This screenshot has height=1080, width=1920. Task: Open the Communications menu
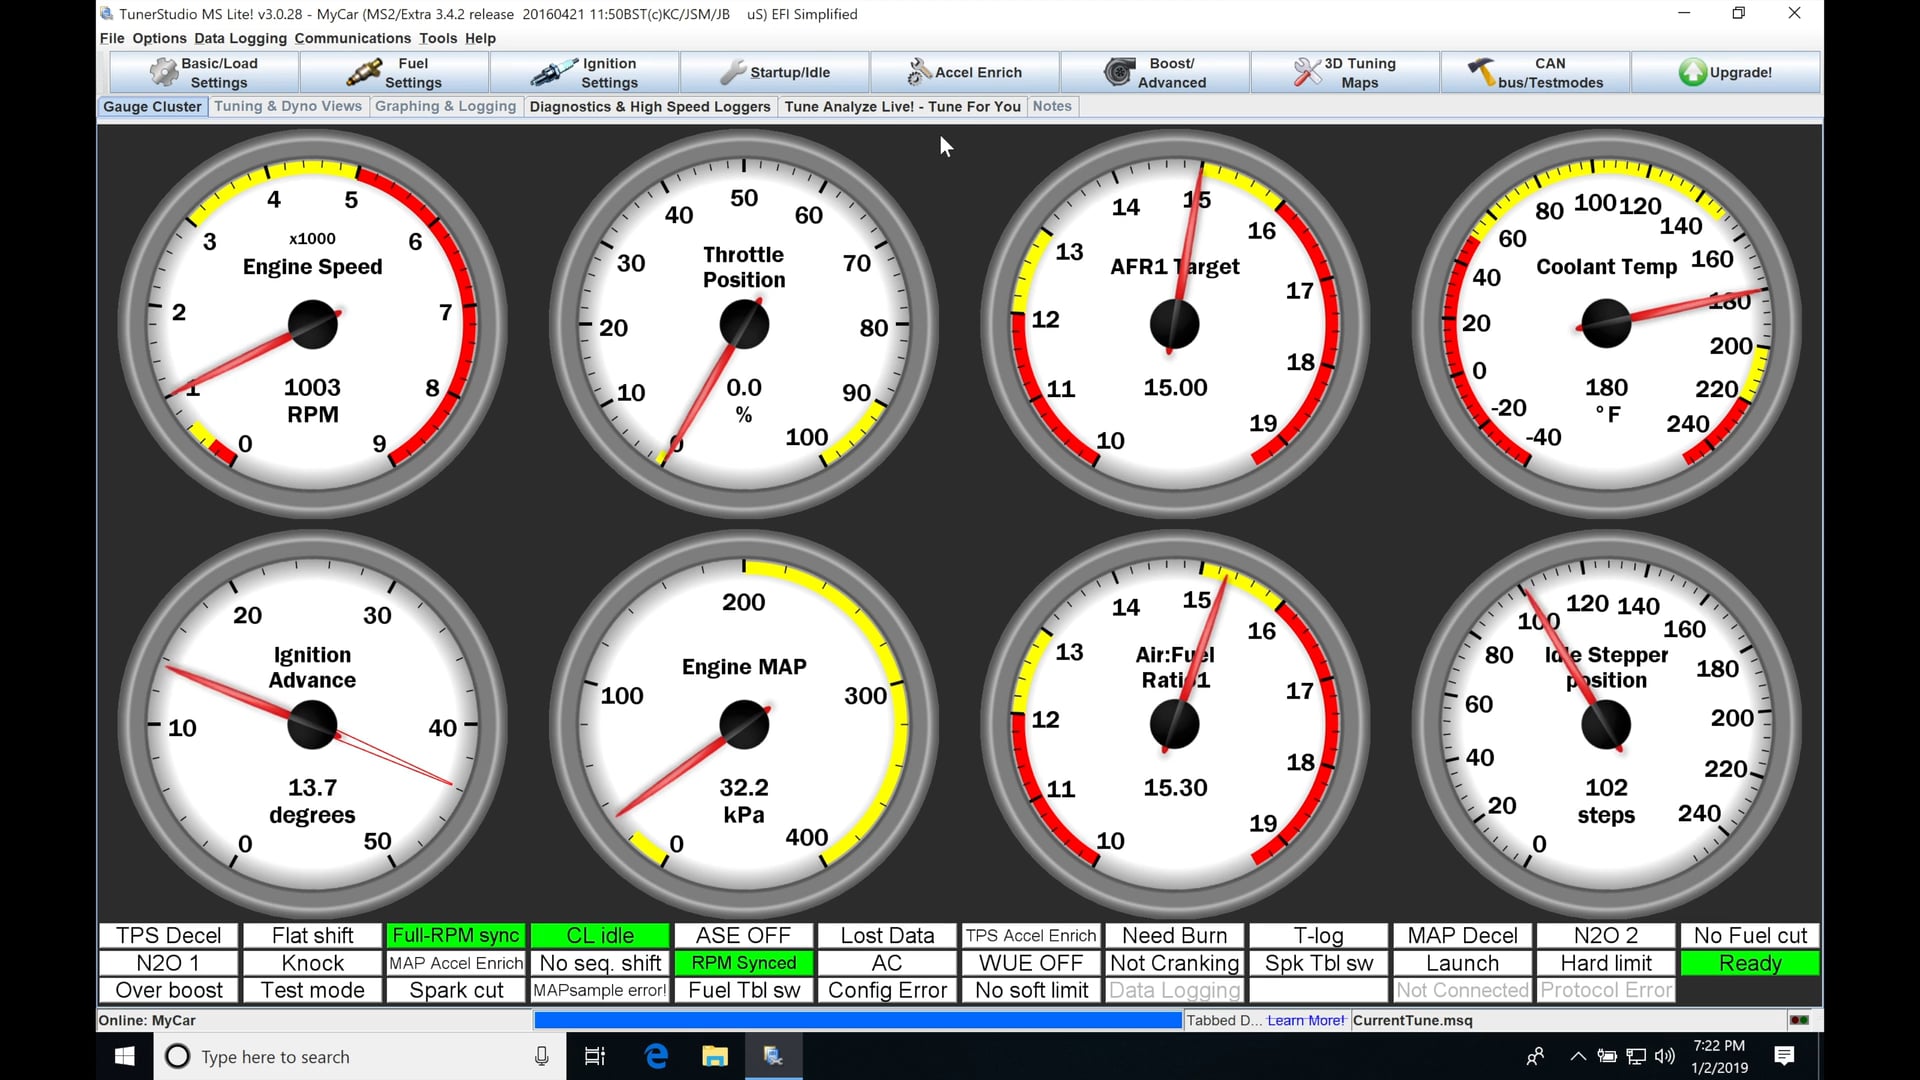tap(352, 38)
